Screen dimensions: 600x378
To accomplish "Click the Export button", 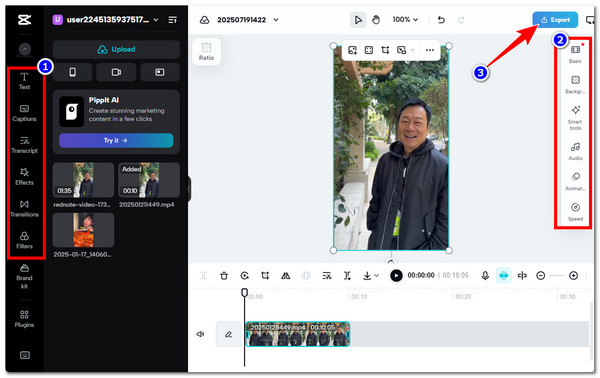I will pos(555,20).
